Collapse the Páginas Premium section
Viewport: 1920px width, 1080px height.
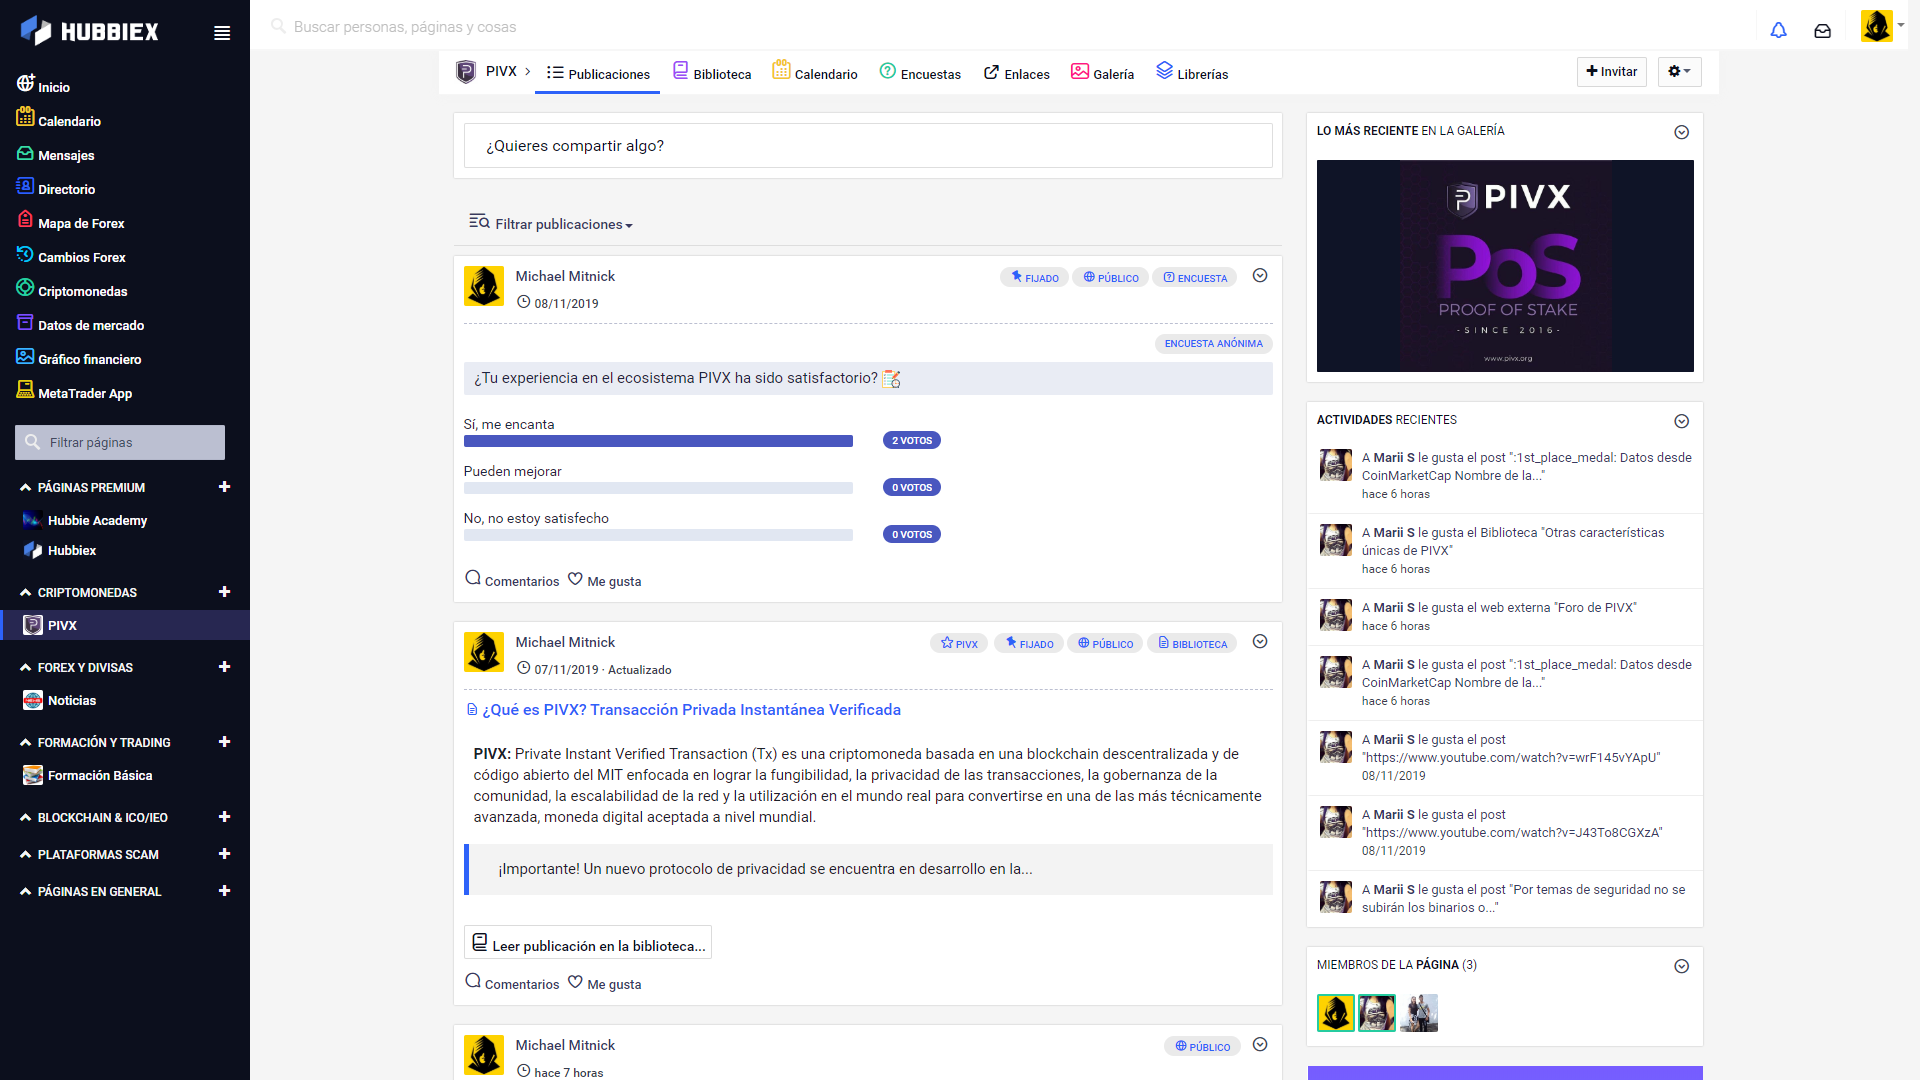click(x=25, y=487)
